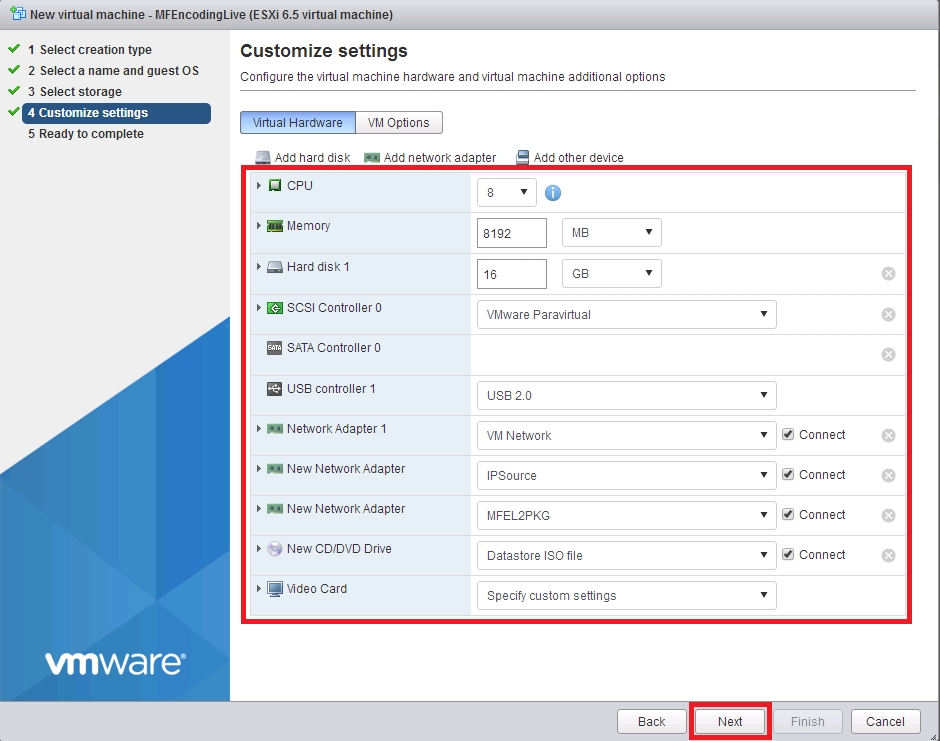Click the Memory module icon
This screenshot has height=741, width=940.
point(275,226)
